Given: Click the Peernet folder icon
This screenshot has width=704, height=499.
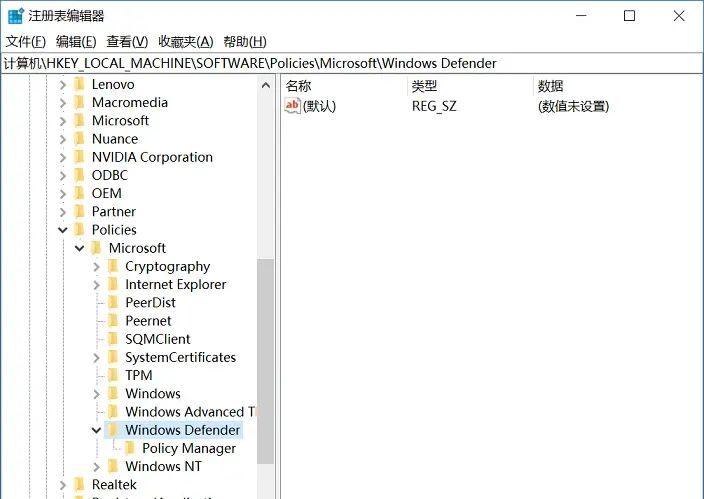Looking at the screenshot, I should (x=113, y=321).
